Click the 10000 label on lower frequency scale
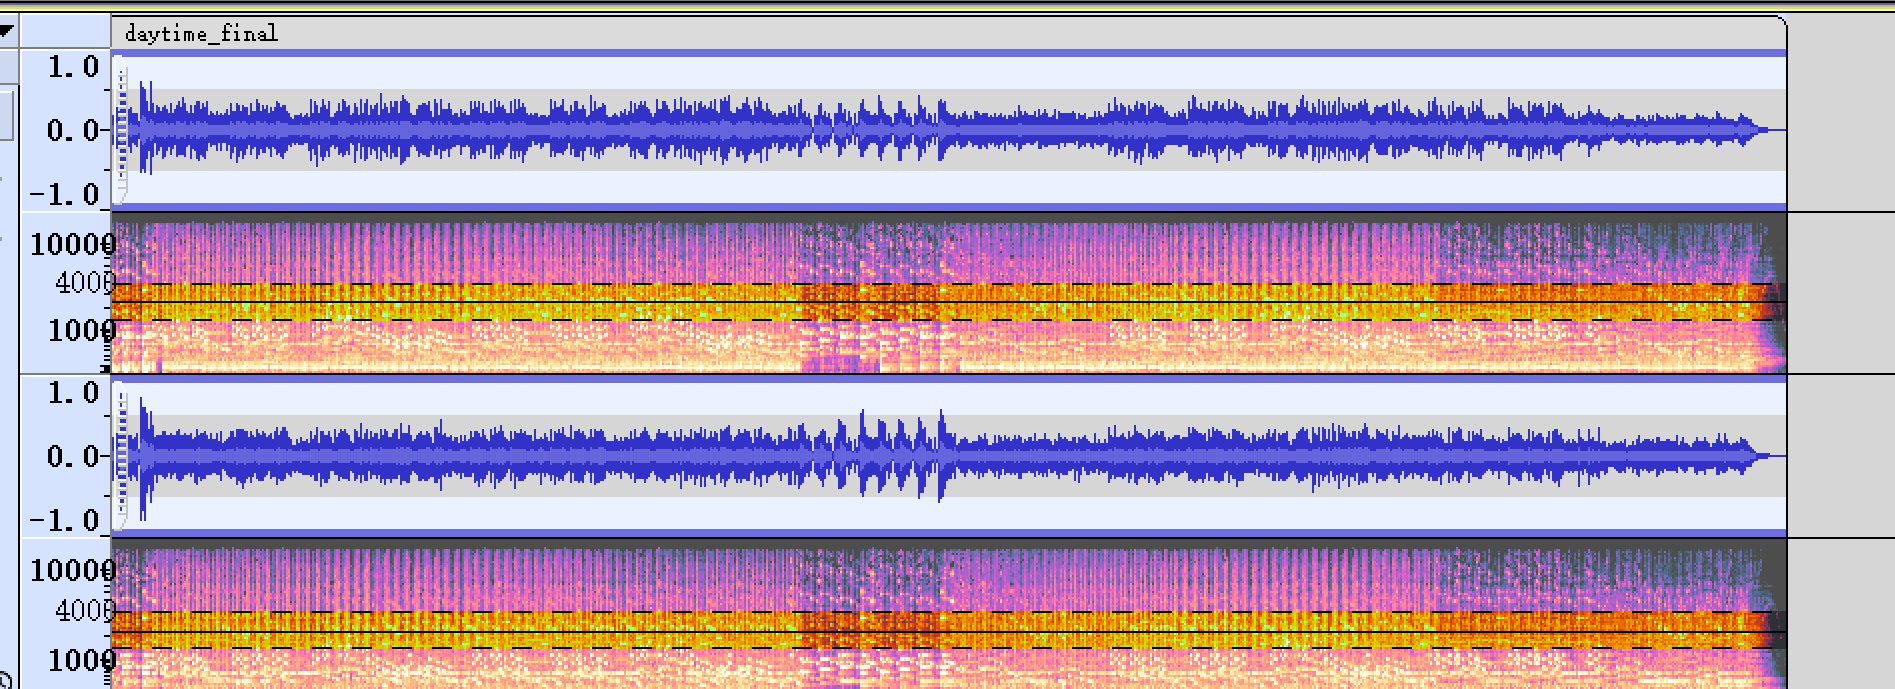 (73, 570)
